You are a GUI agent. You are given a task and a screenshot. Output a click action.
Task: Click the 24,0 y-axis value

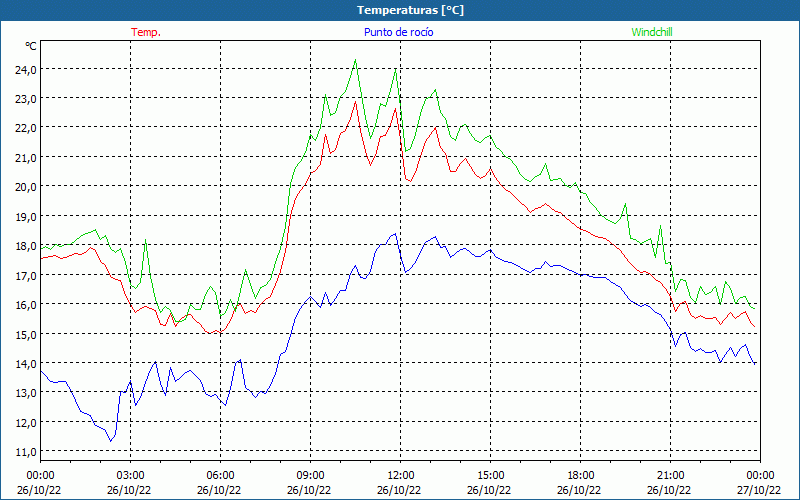click(x=26, y=69)
